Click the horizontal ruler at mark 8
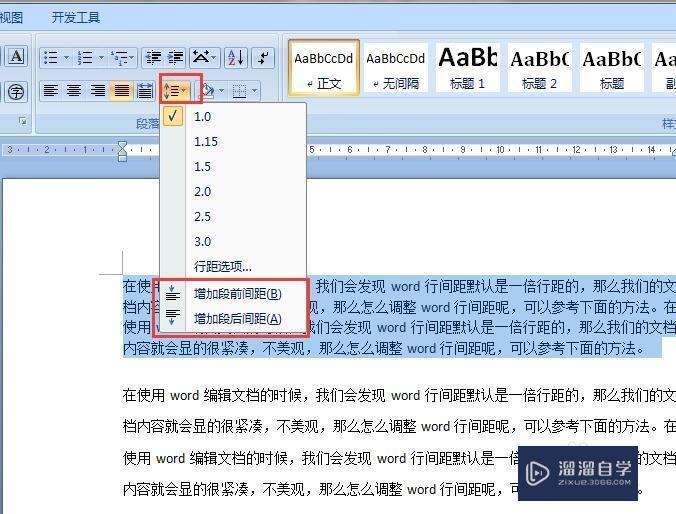The height and width of the screenshot is (514, 676). click(425, 150)
